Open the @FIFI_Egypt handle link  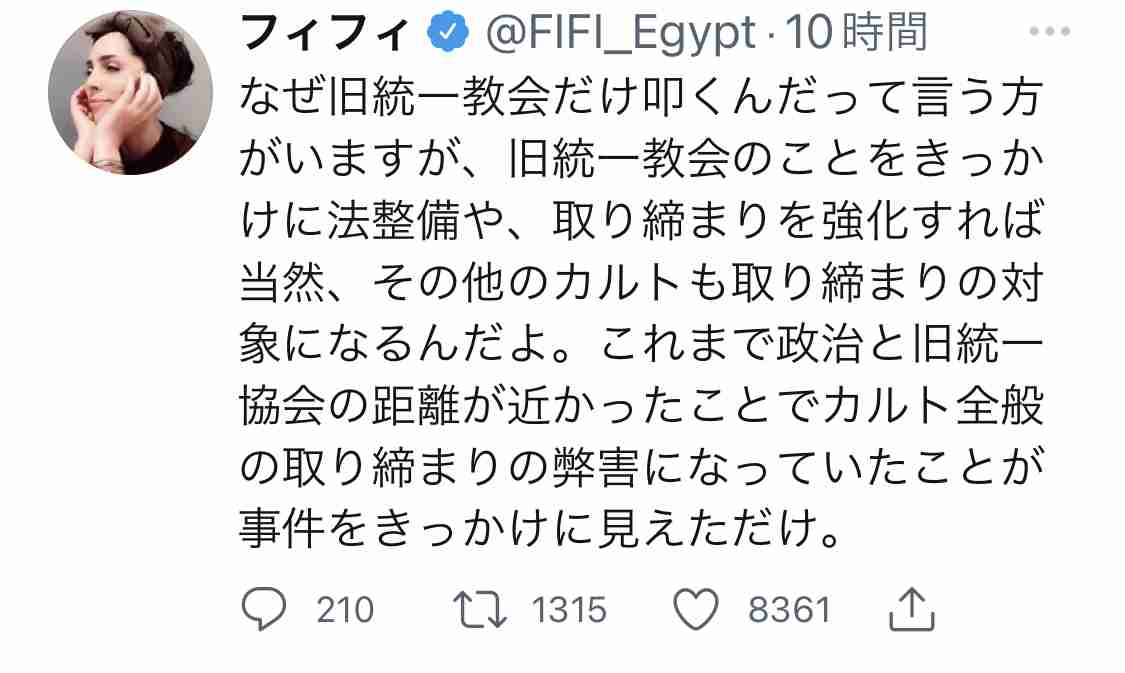621,35
